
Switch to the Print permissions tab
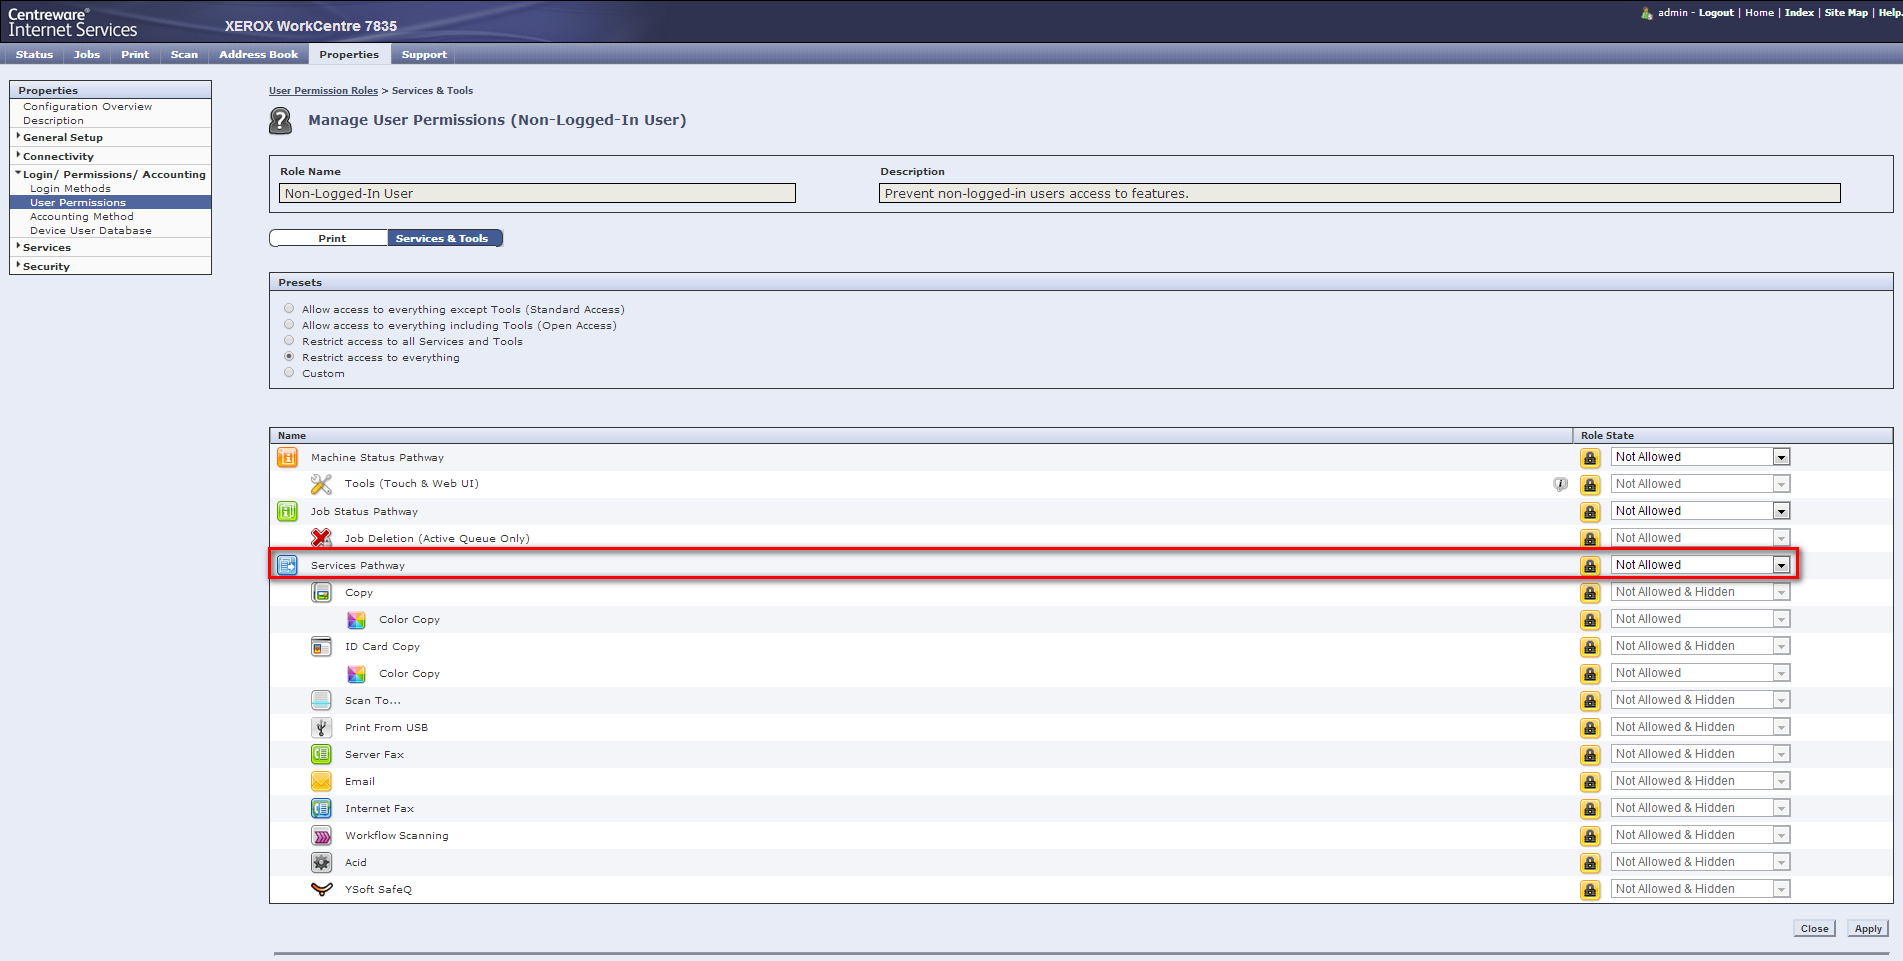[331, 238]
